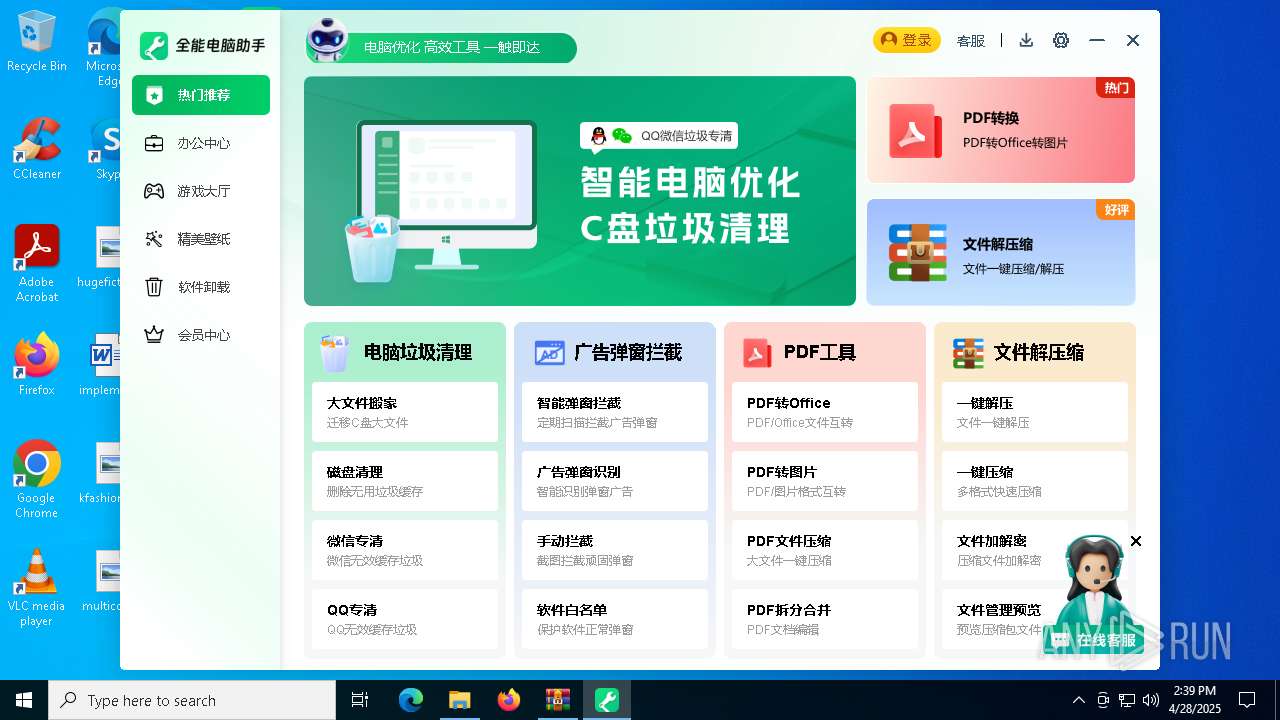
Task: Select QQ专清 tool
Action: coord(405,619)
